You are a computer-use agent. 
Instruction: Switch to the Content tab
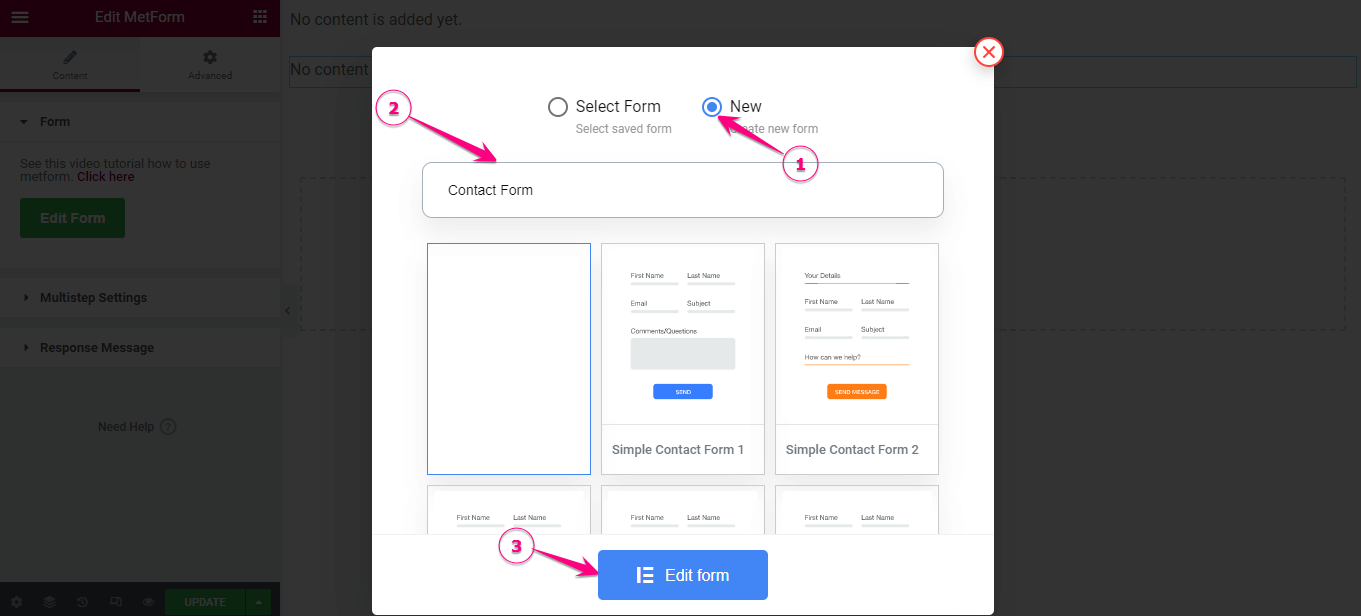pyautogui.click(x=70, y=66)
